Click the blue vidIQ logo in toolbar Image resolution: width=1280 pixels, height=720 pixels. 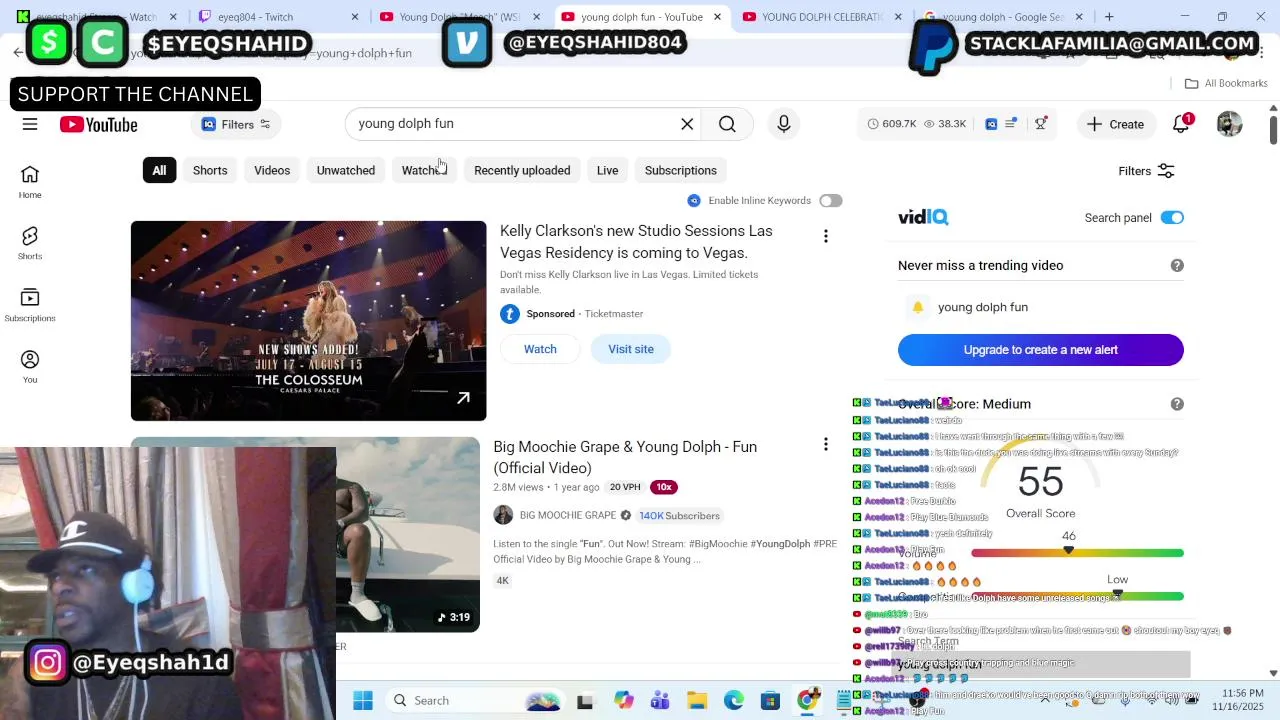pos(991,124)
